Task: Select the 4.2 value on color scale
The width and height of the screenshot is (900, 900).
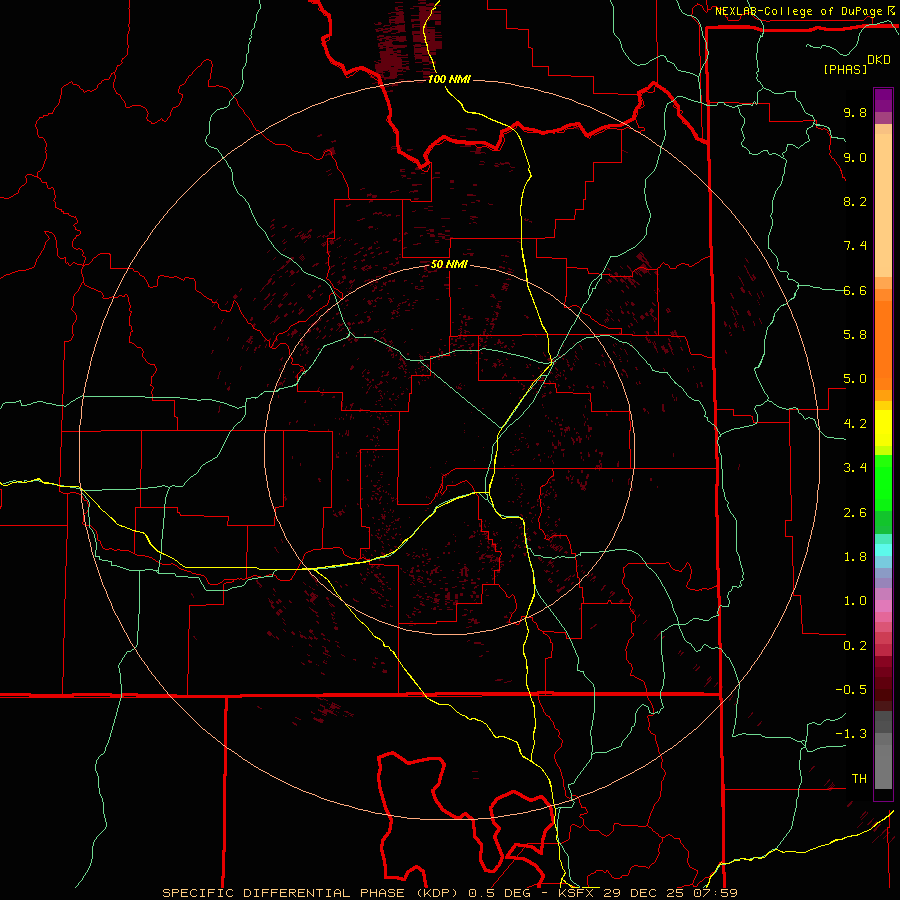Action: tap(855, 424)
